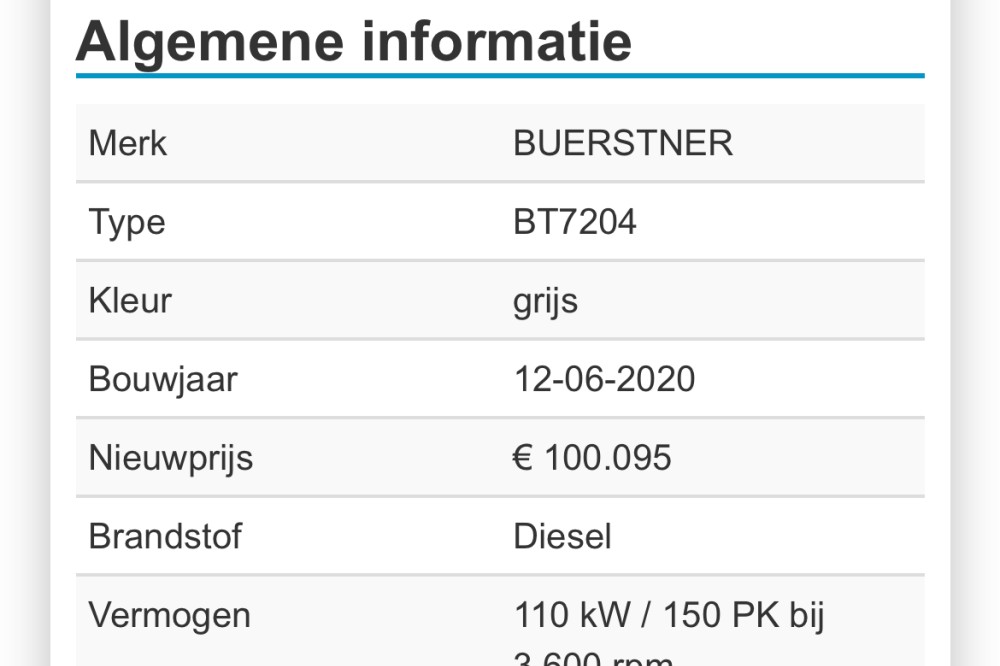Click the 3.600 rpm text
This screenshot has height=666, width=1000.
[593, 658]
